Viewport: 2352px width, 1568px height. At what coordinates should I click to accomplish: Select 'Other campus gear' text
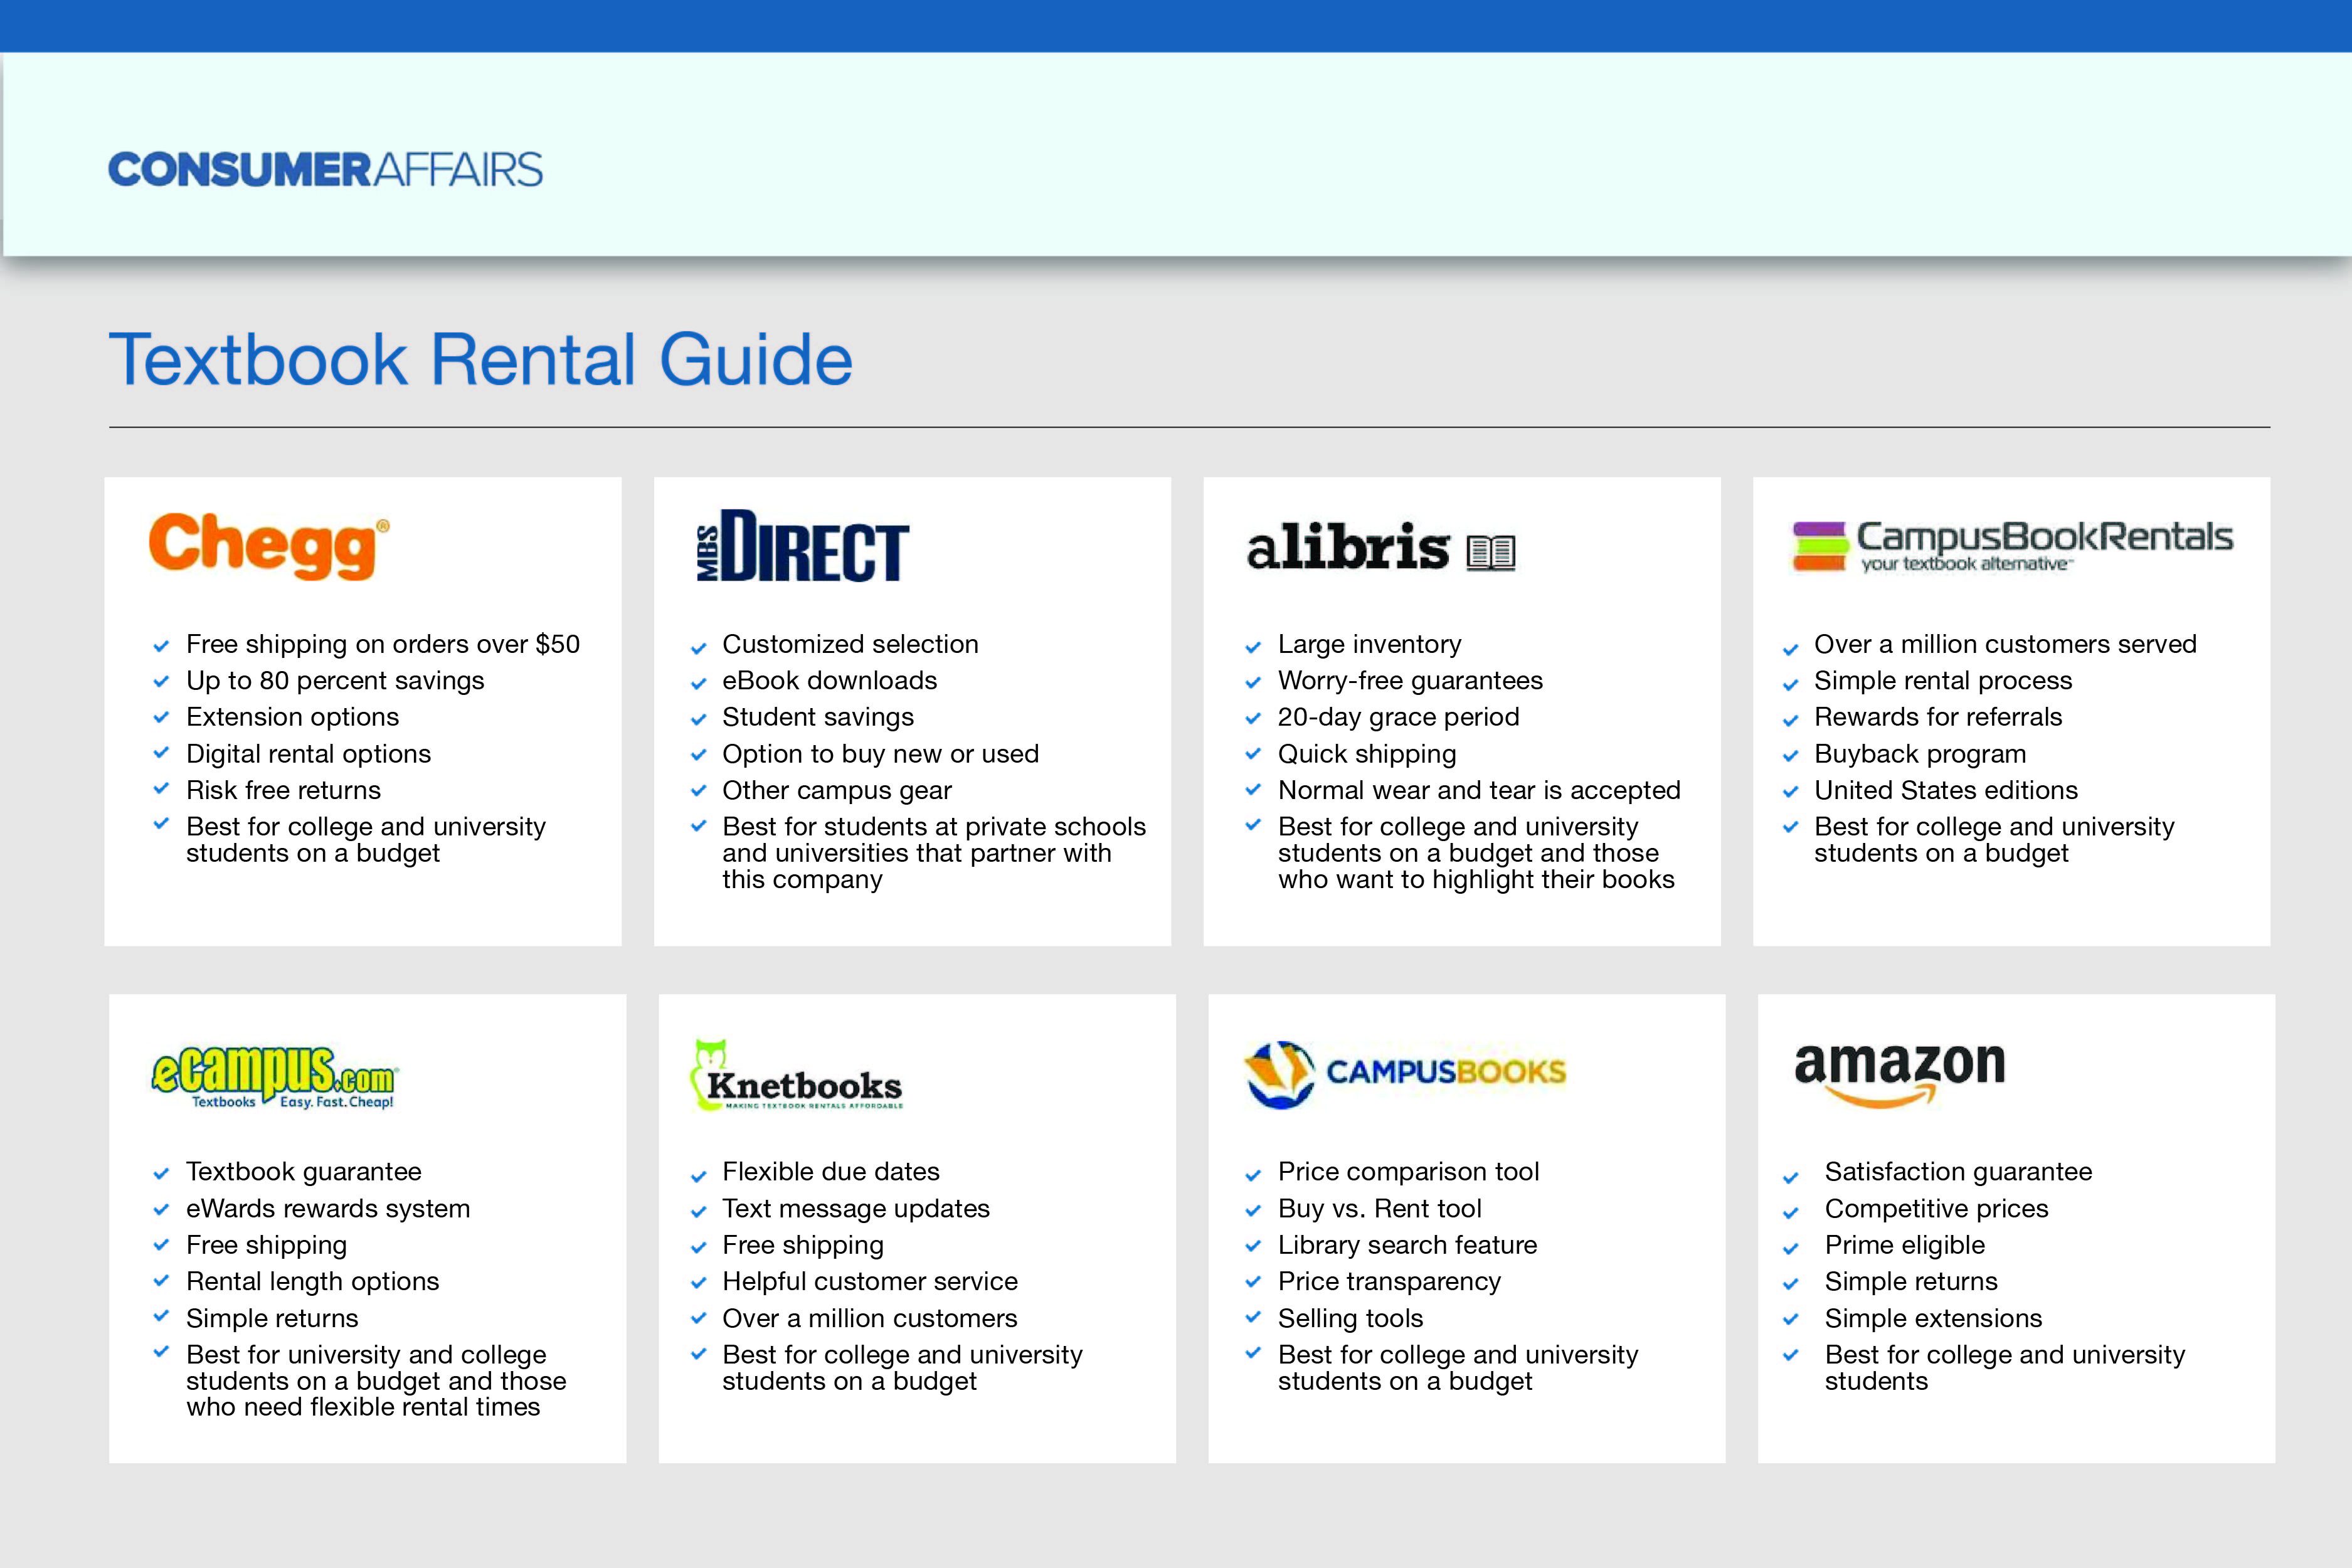[x=837, y=790]
